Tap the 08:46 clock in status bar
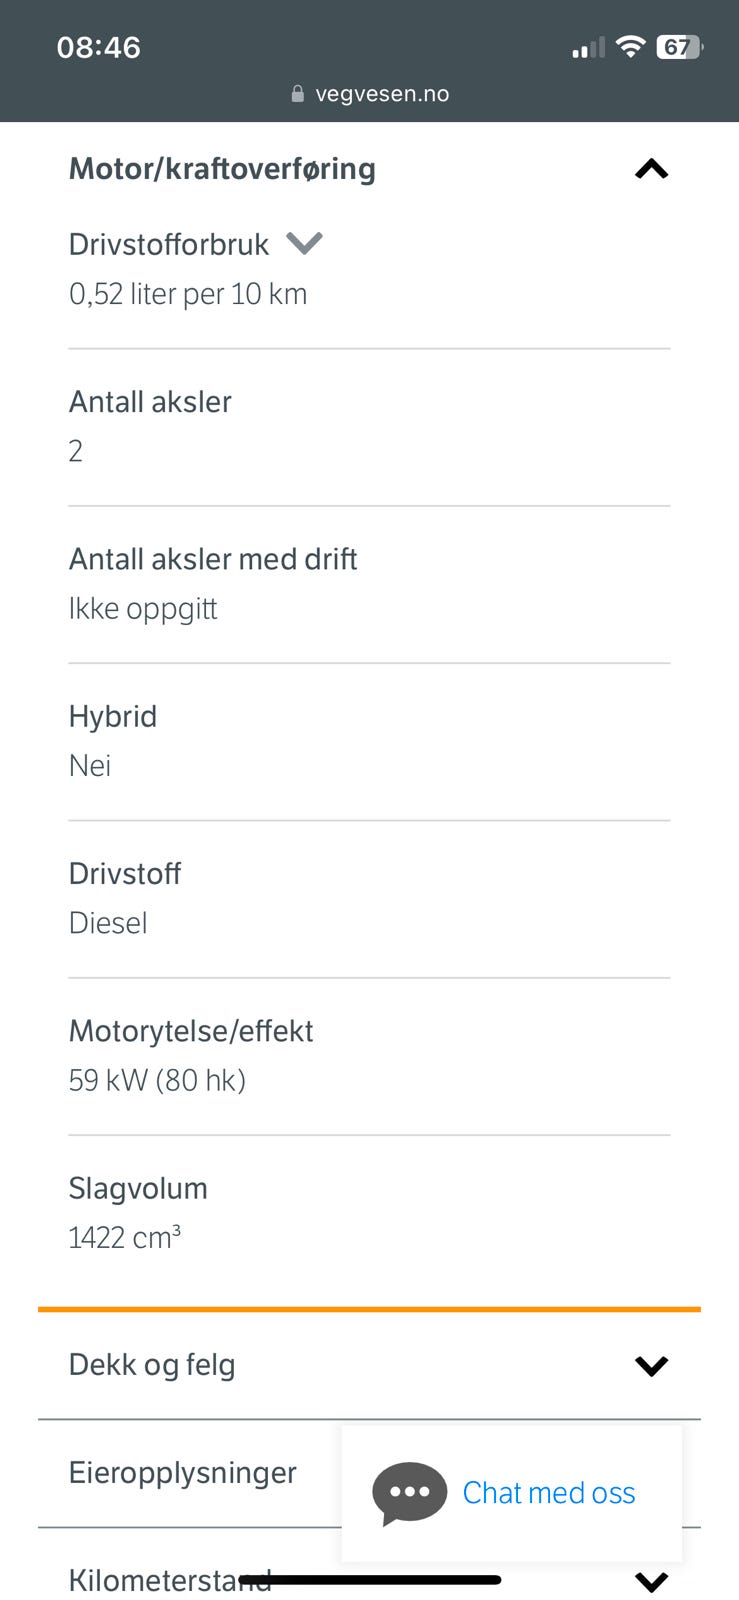Screen dimensions: 739x1600 click(x=98, y=47)
